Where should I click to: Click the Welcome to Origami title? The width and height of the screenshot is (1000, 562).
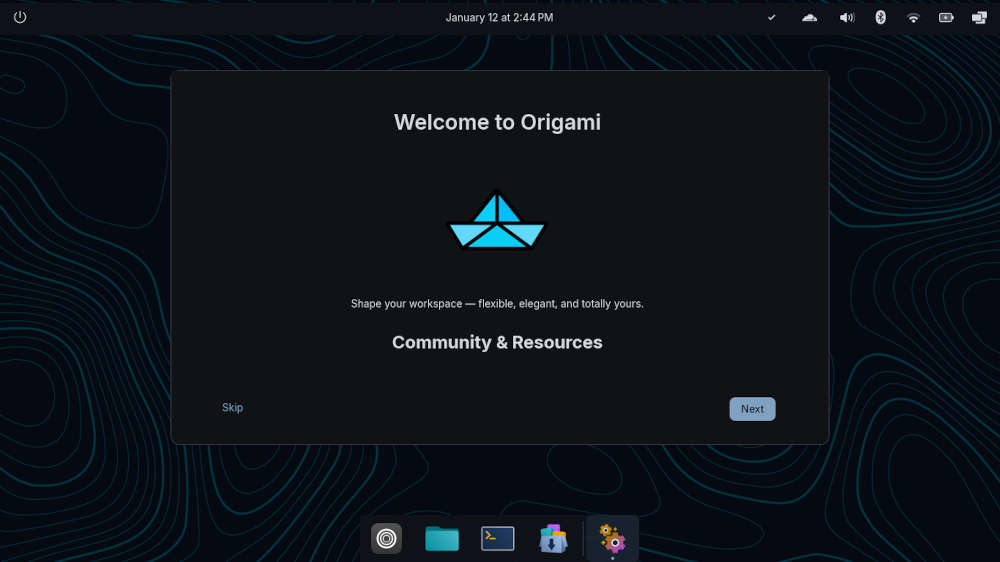[x=497, y=122]
